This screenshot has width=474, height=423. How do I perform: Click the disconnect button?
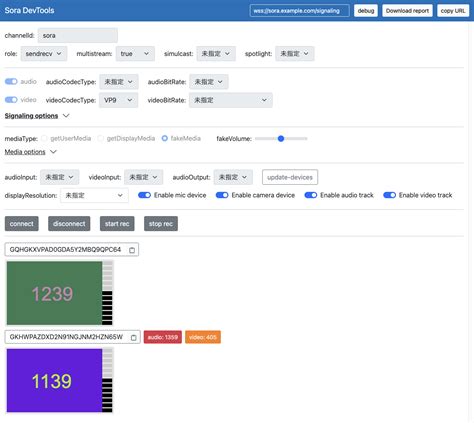point(69,224)
